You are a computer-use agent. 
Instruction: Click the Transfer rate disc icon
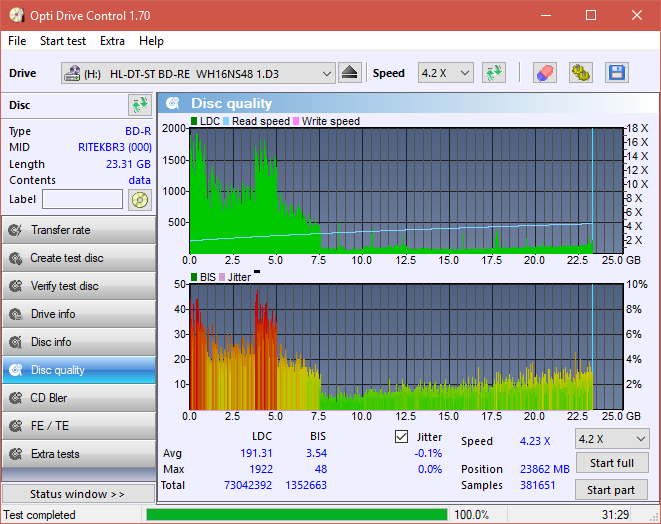click(x=16, y=230)
